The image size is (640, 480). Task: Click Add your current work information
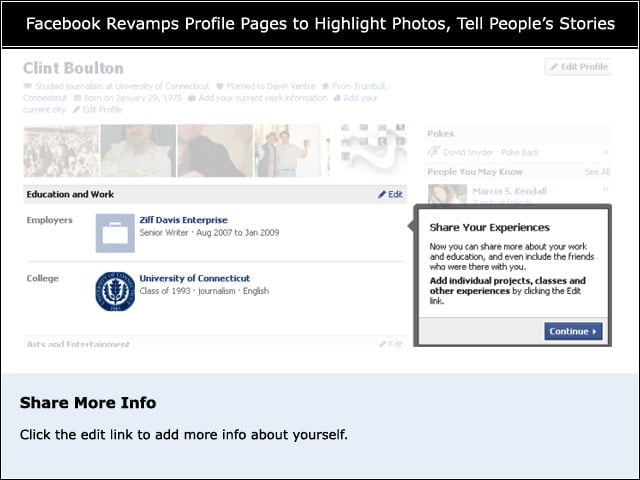tap(263, 98)
